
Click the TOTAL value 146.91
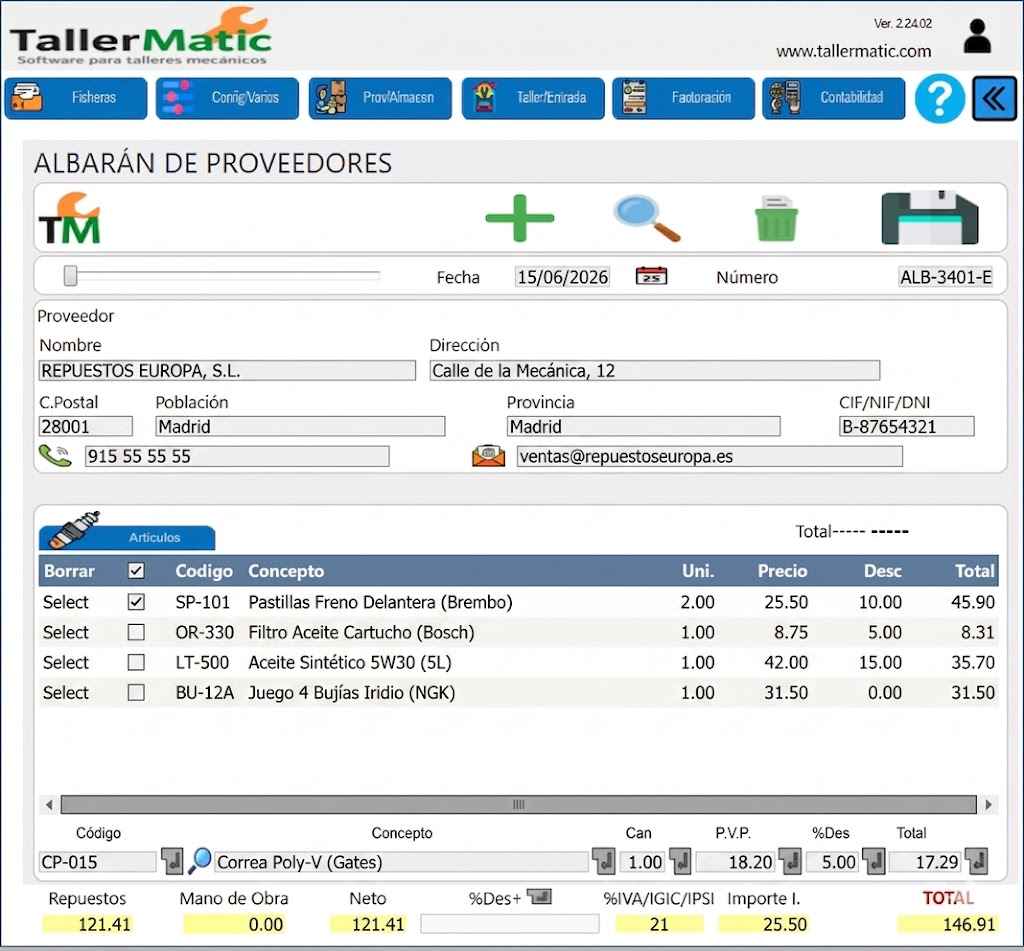948,924
